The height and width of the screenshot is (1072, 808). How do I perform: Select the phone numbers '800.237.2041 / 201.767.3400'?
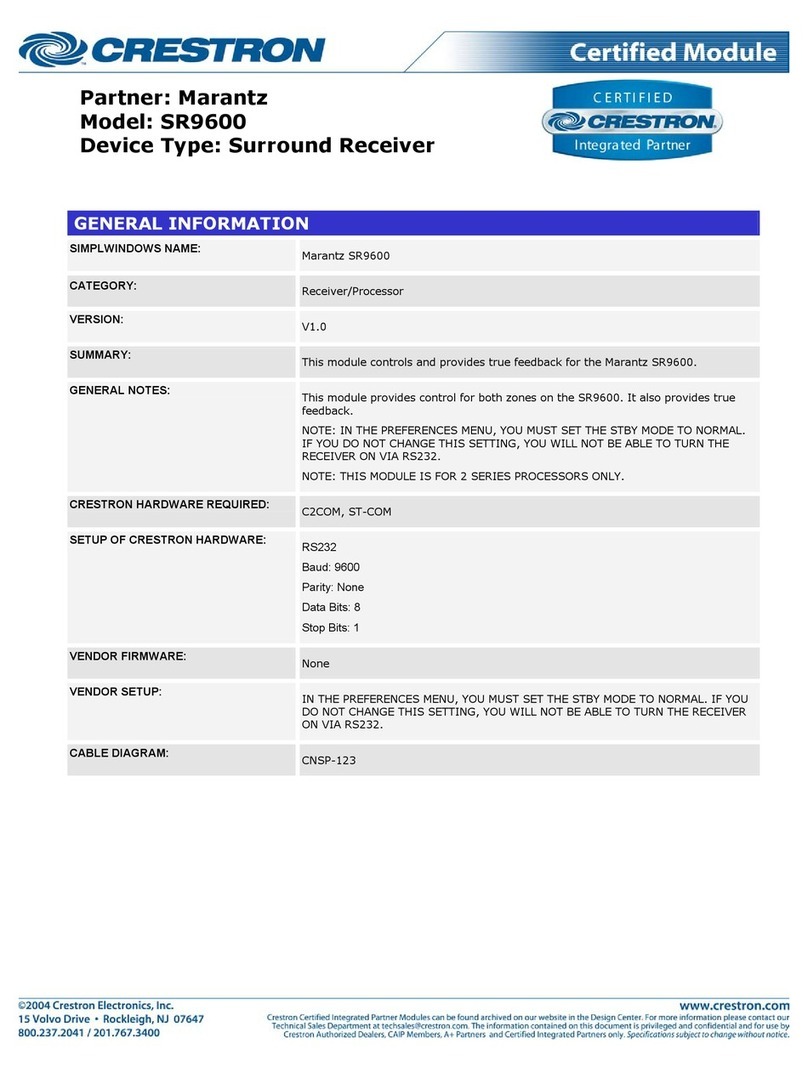click(x=89, y=1033)
